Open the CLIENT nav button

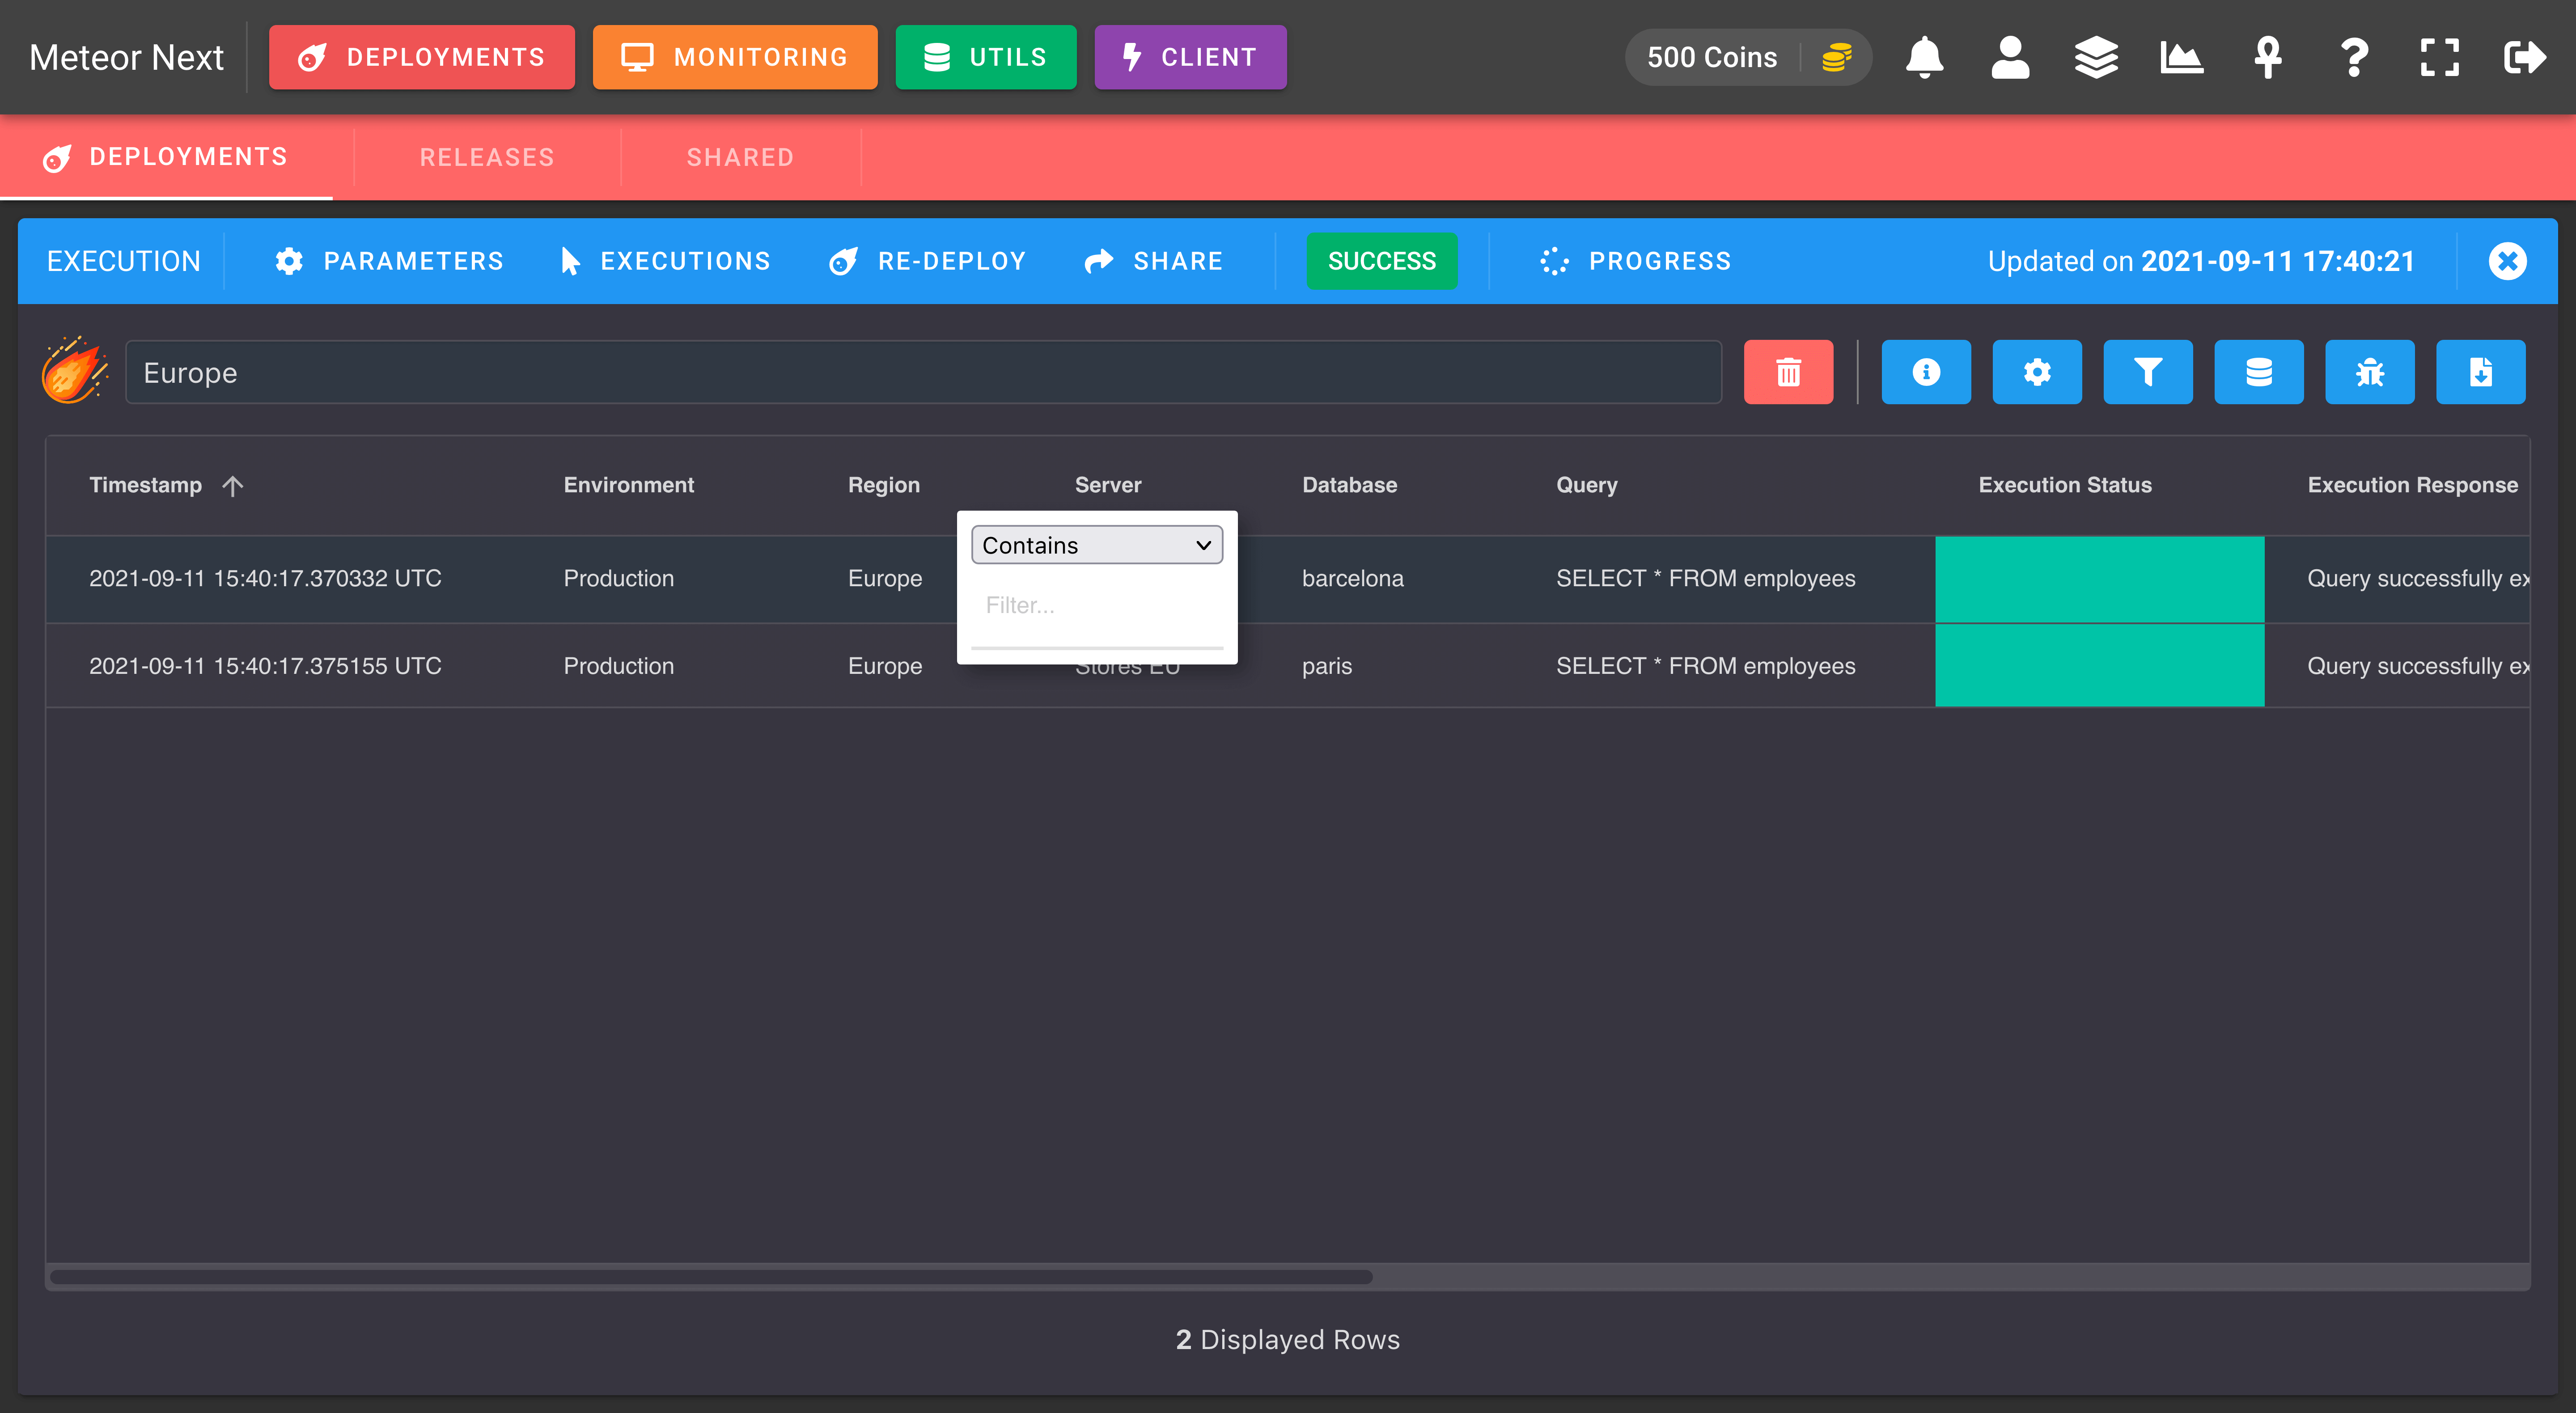tap(1190, 57)
